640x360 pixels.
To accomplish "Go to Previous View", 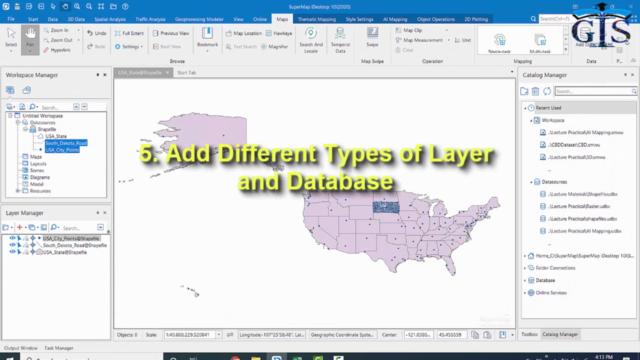I will coord(171,33).
